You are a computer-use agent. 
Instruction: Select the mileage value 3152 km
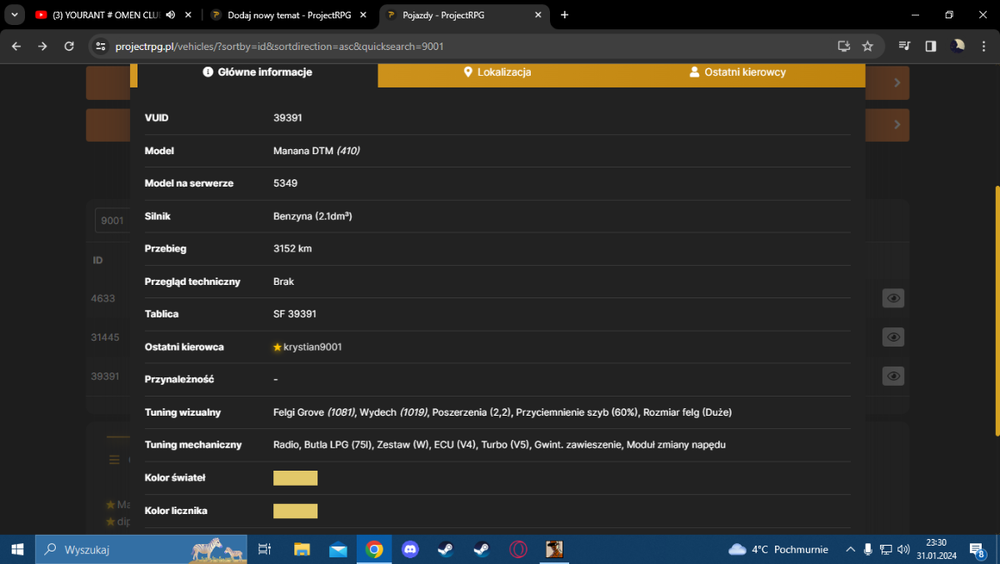(x=293, y=248)
